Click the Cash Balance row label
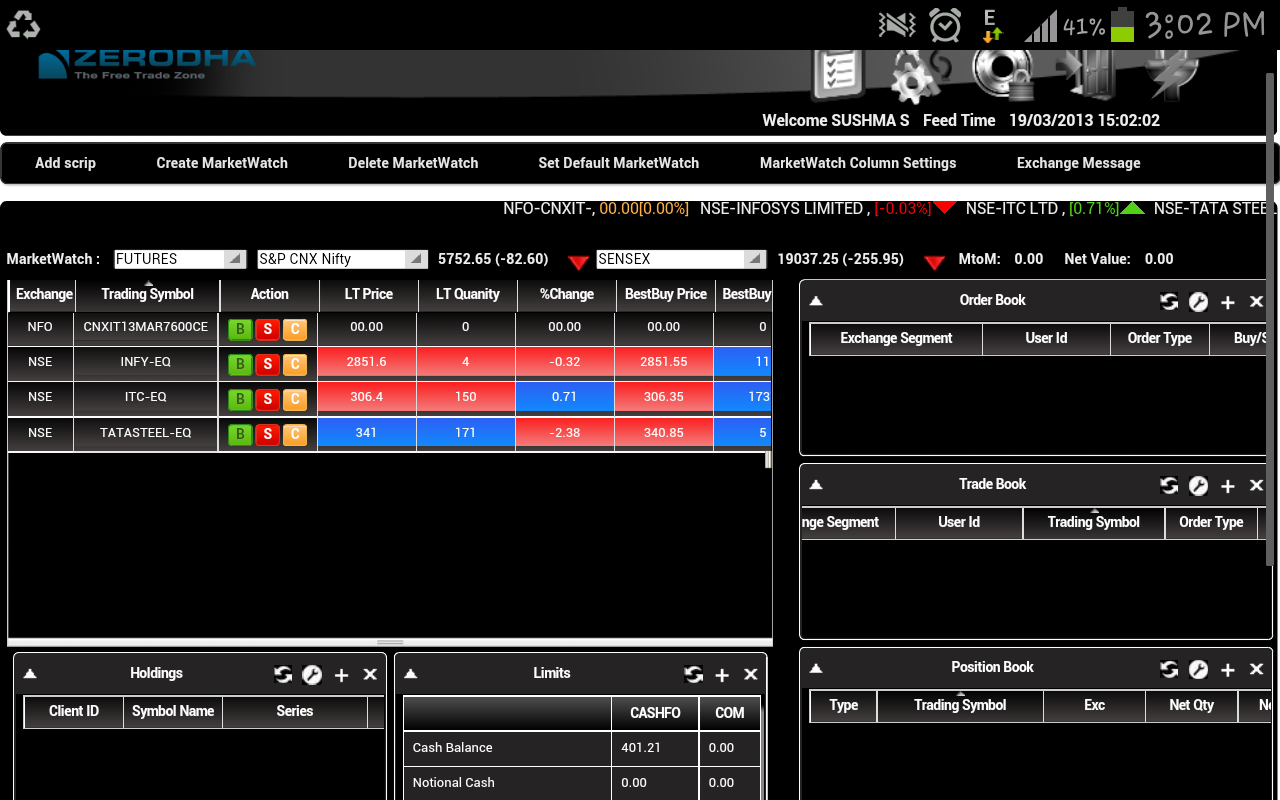The image size is (1280, 800). coord(452,748)
